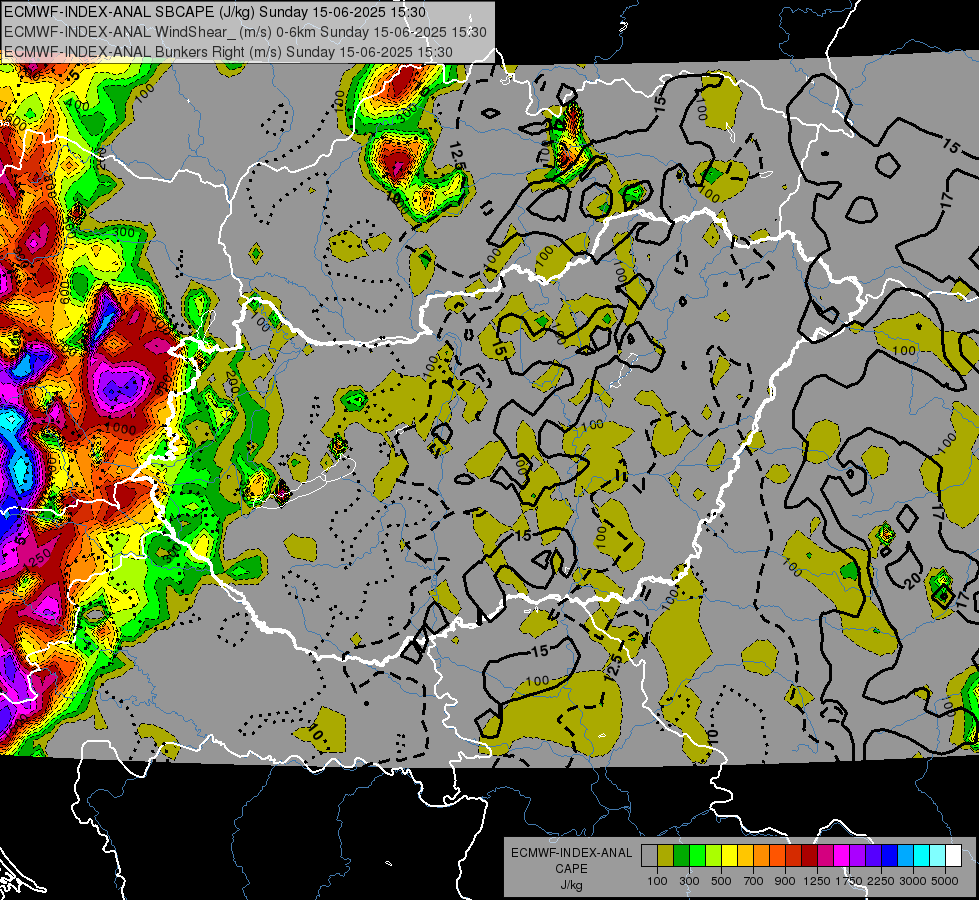Image resolution: width=979 pixels, height=900 pixels.
Task: Click the orange 700–800 legend swatch
Action: (x=762, y=856)
